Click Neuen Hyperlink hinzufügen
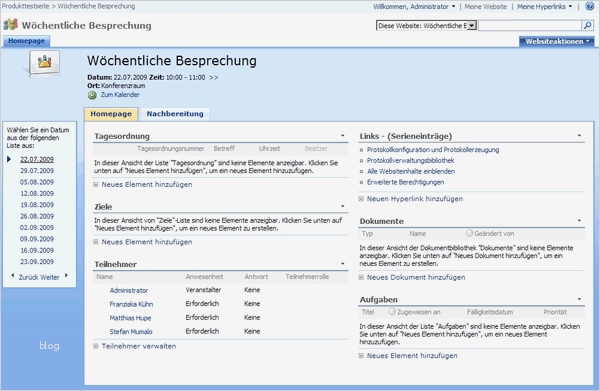Image resolution: width=600 pixels, height=391 pixels. coord(415,199)
